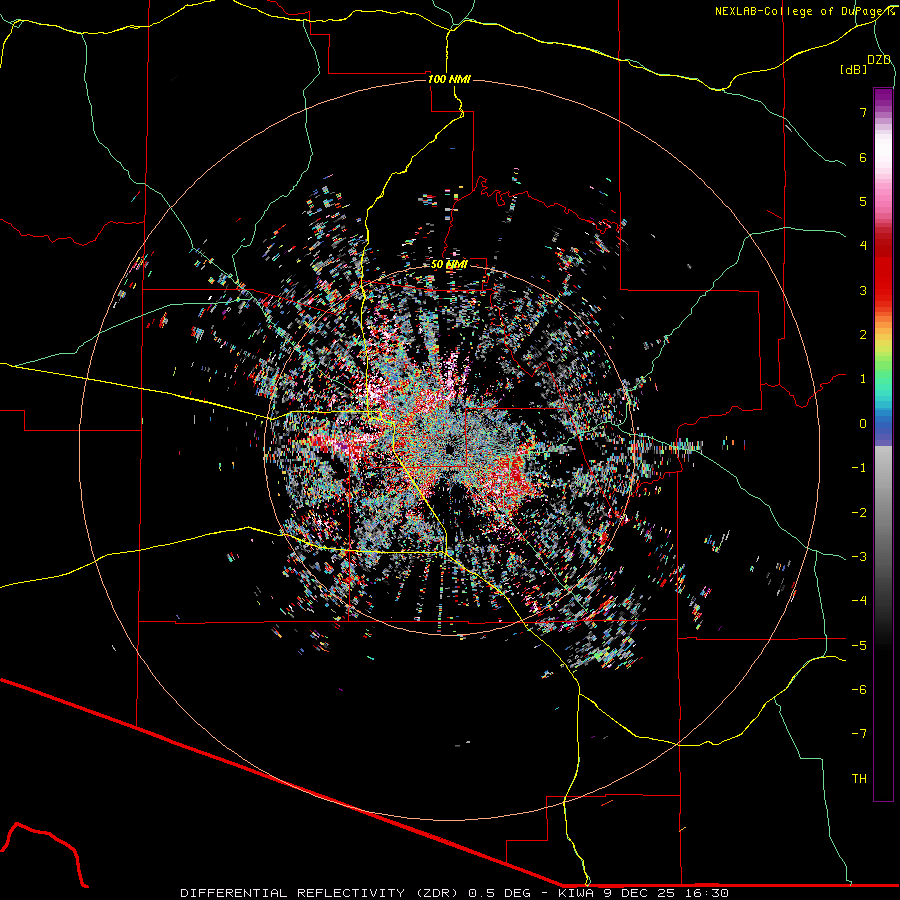Click the -7 scale value
The image size is (900, 900).
pyautogui.click(x=859, y=734)
